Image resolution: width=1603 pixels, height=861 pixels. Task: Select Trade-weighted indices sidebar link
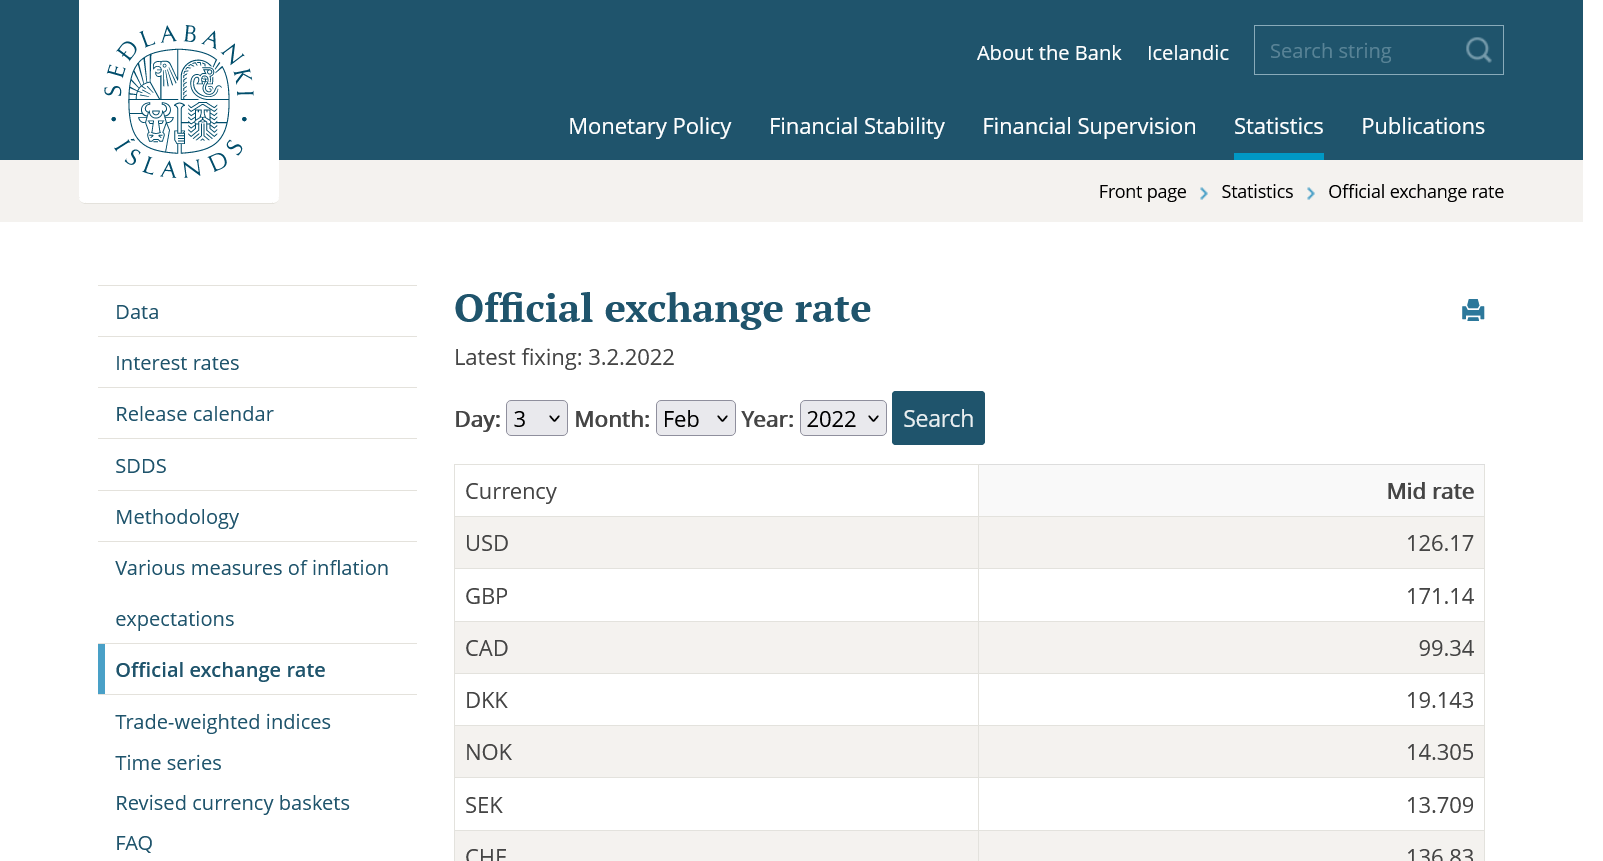(x=222, y=722)
